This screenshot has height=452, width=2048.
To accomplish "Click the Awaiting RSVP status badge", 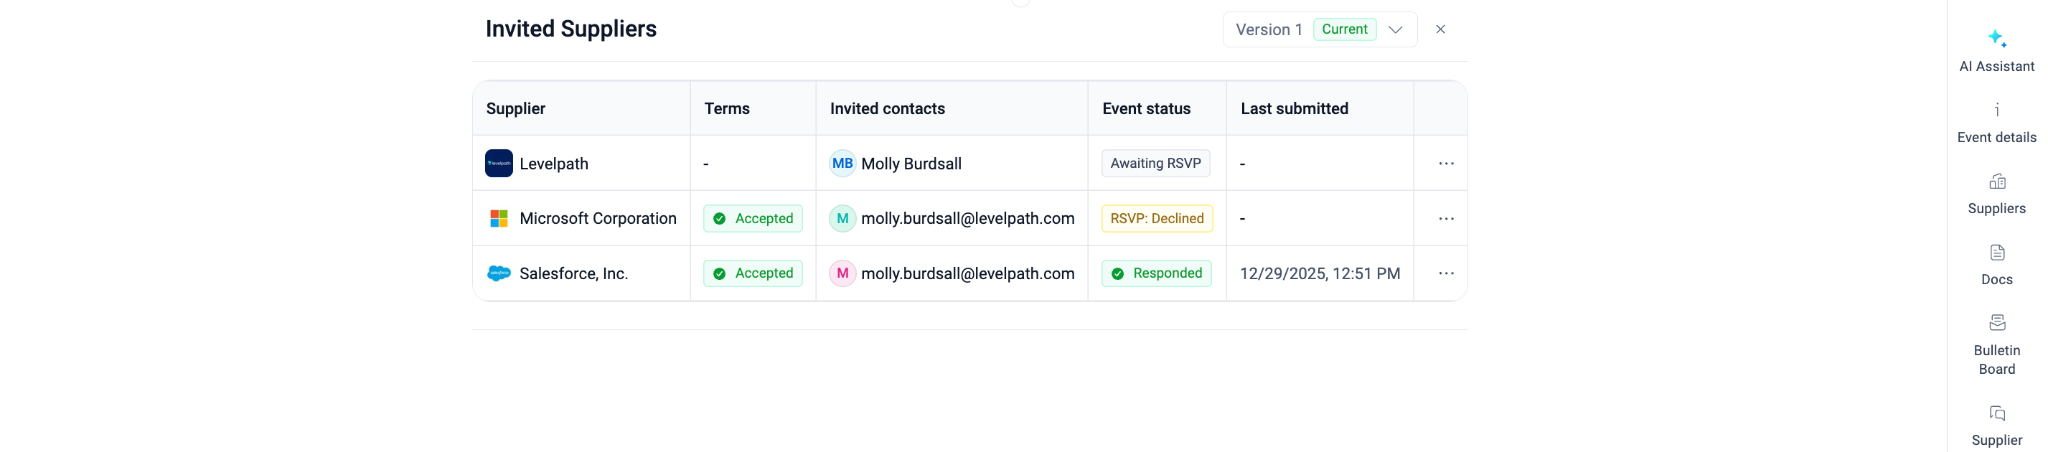I will pos(1155,163).
